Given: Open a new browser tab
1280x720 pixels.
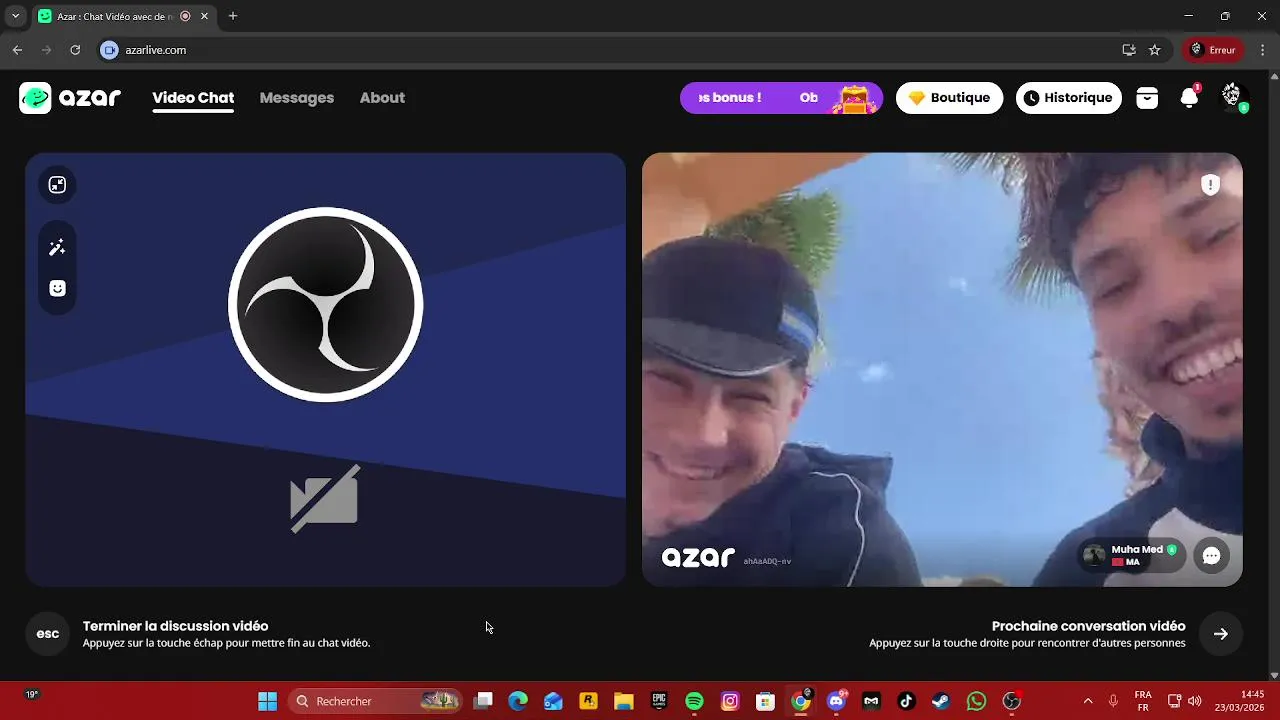Looking at the screenshot, I should click(233, 16).
